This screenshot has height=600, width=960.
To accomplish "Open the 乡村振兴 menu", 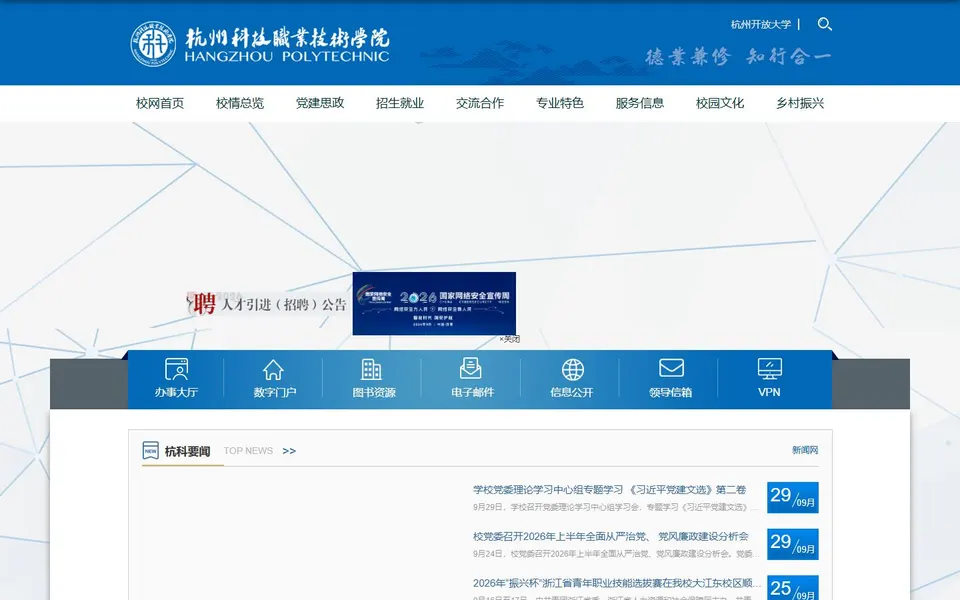I will coord(800,103).
